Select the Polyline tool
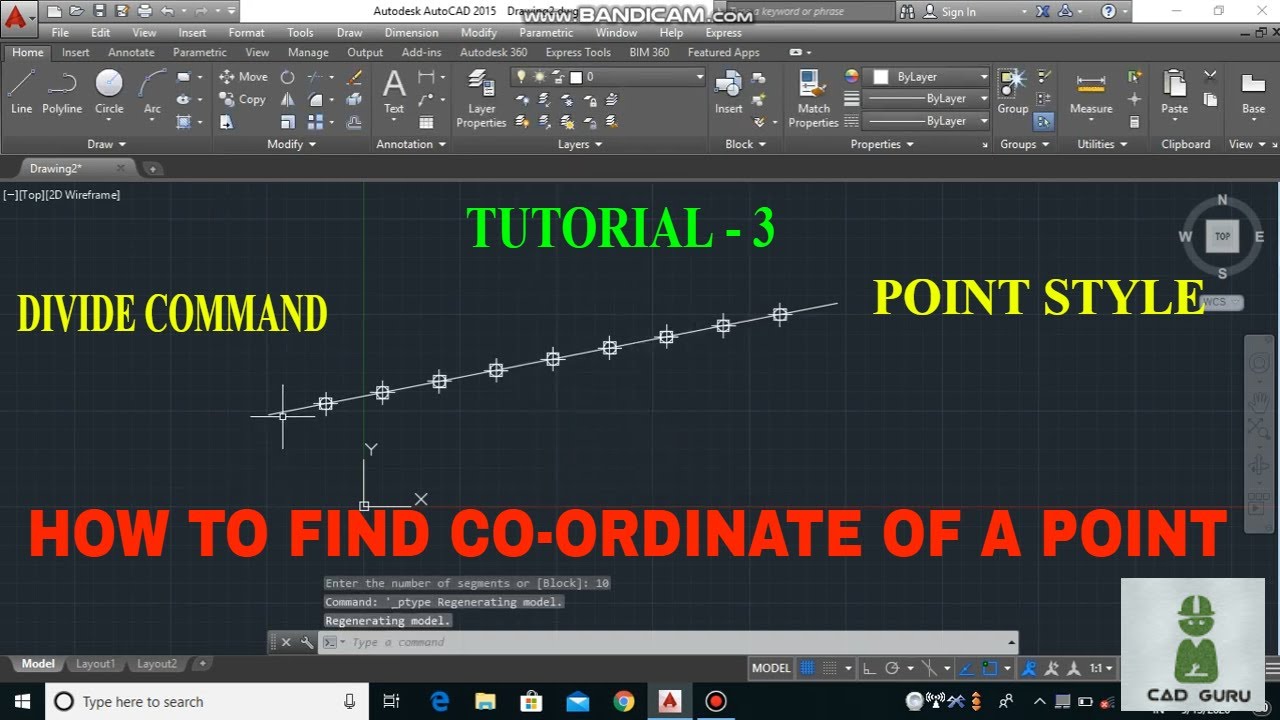1280x720 pixels. point(62,92)
